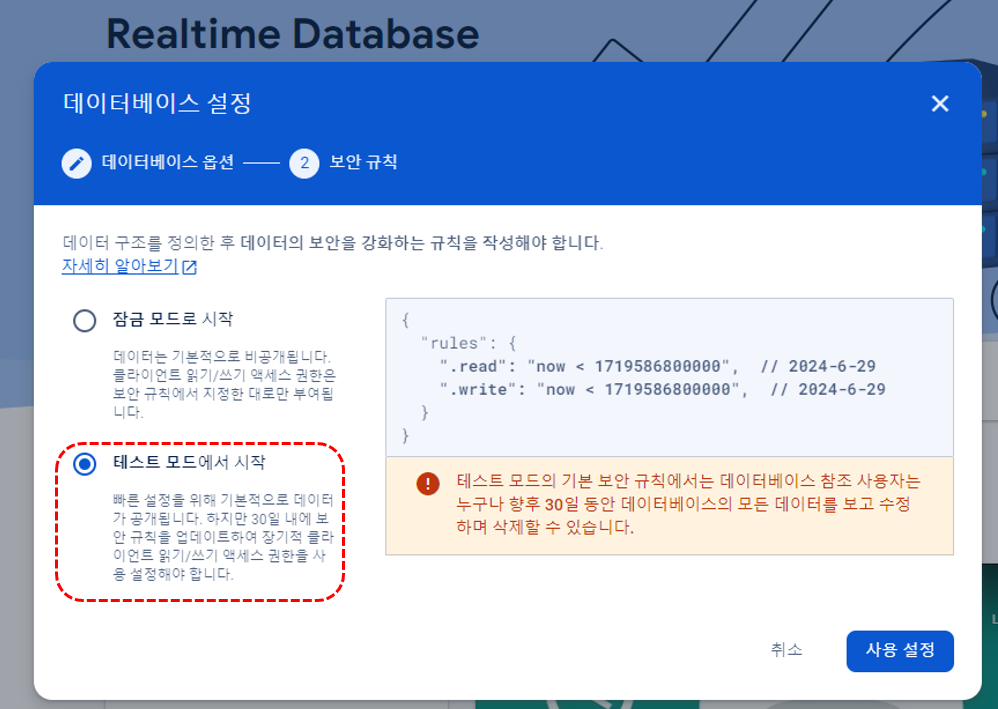The height and width of the screenshot is (709, 998).
Task: Click the 사용 설정 button
Action: pyautogui.click(x=900, y=650)
